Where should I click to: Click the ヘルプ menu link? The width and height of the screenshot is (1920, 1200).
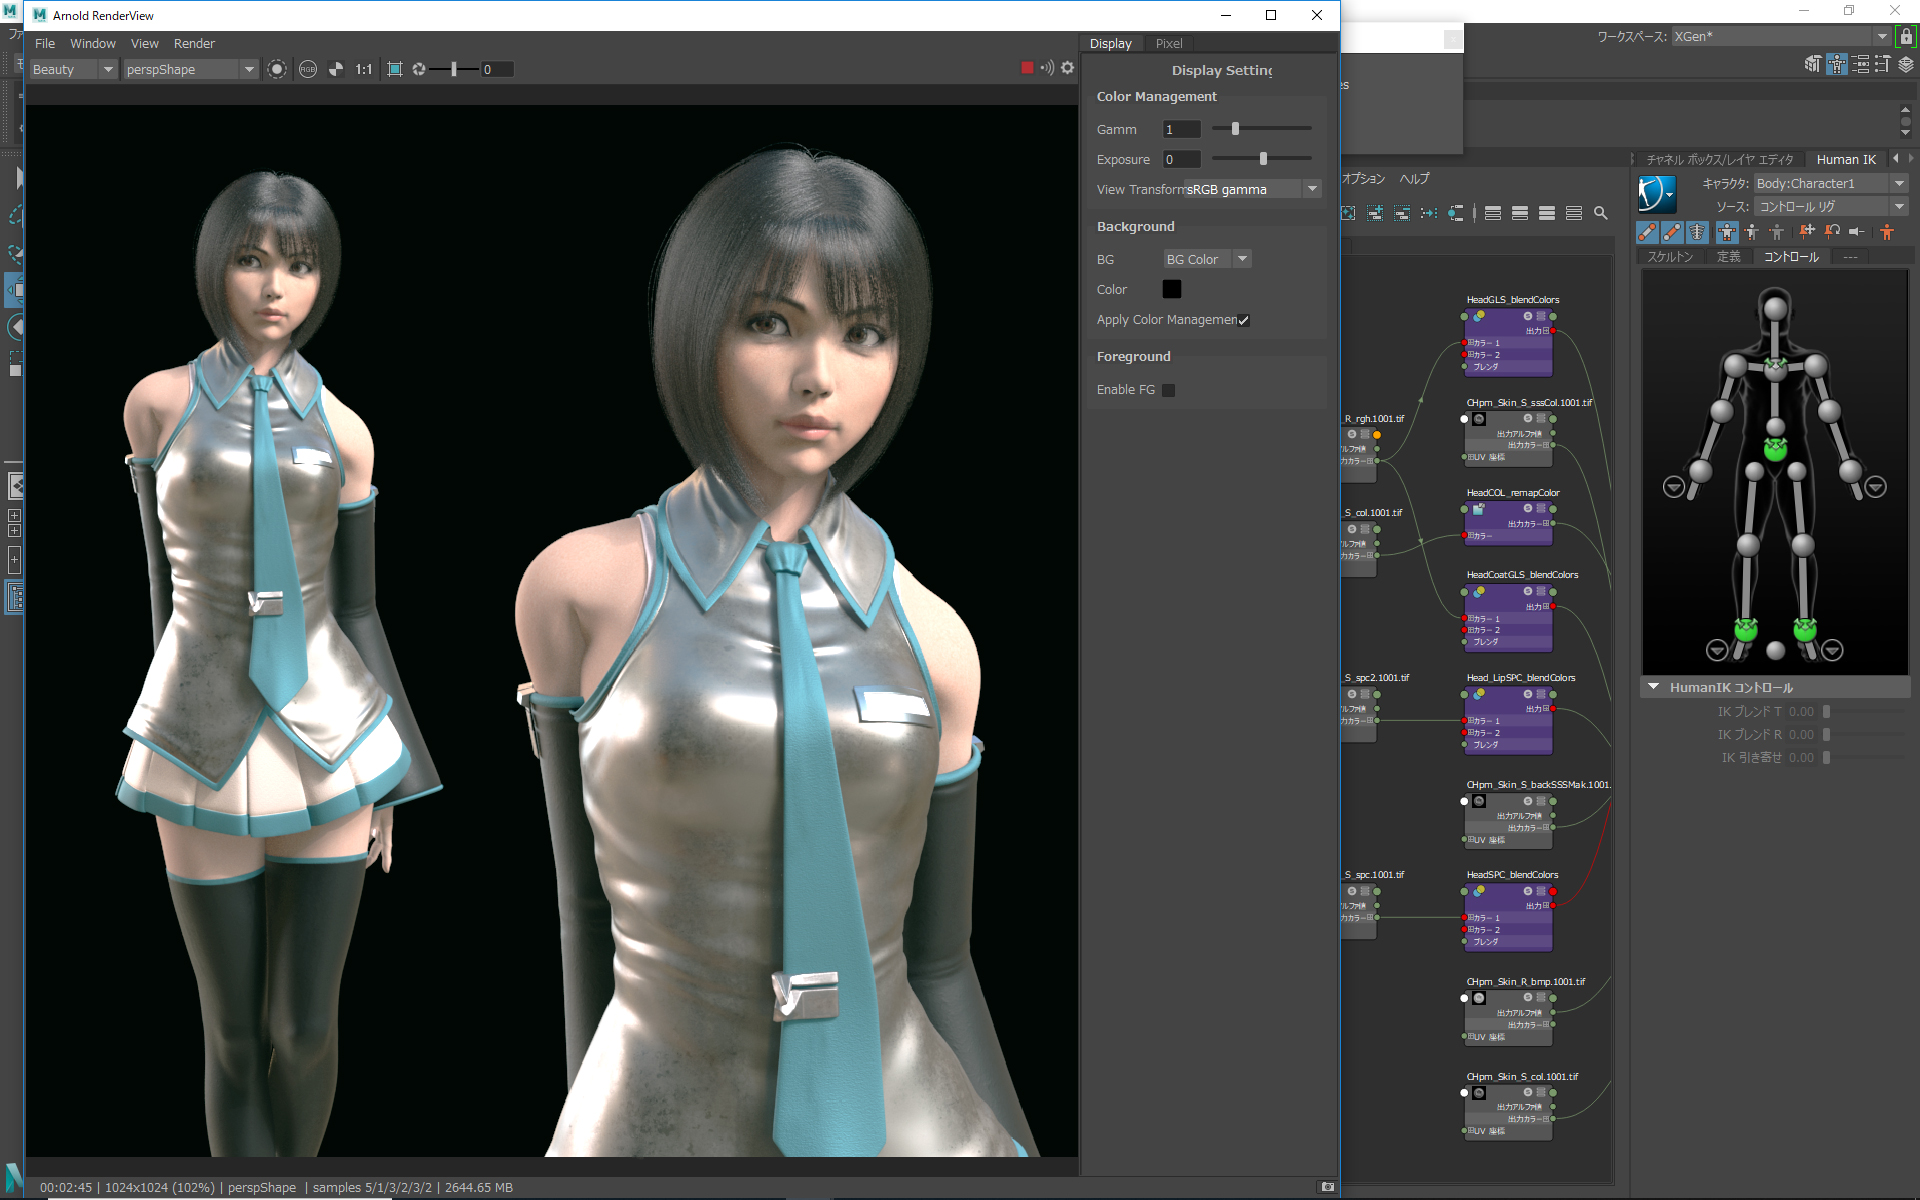[1414, 178]
